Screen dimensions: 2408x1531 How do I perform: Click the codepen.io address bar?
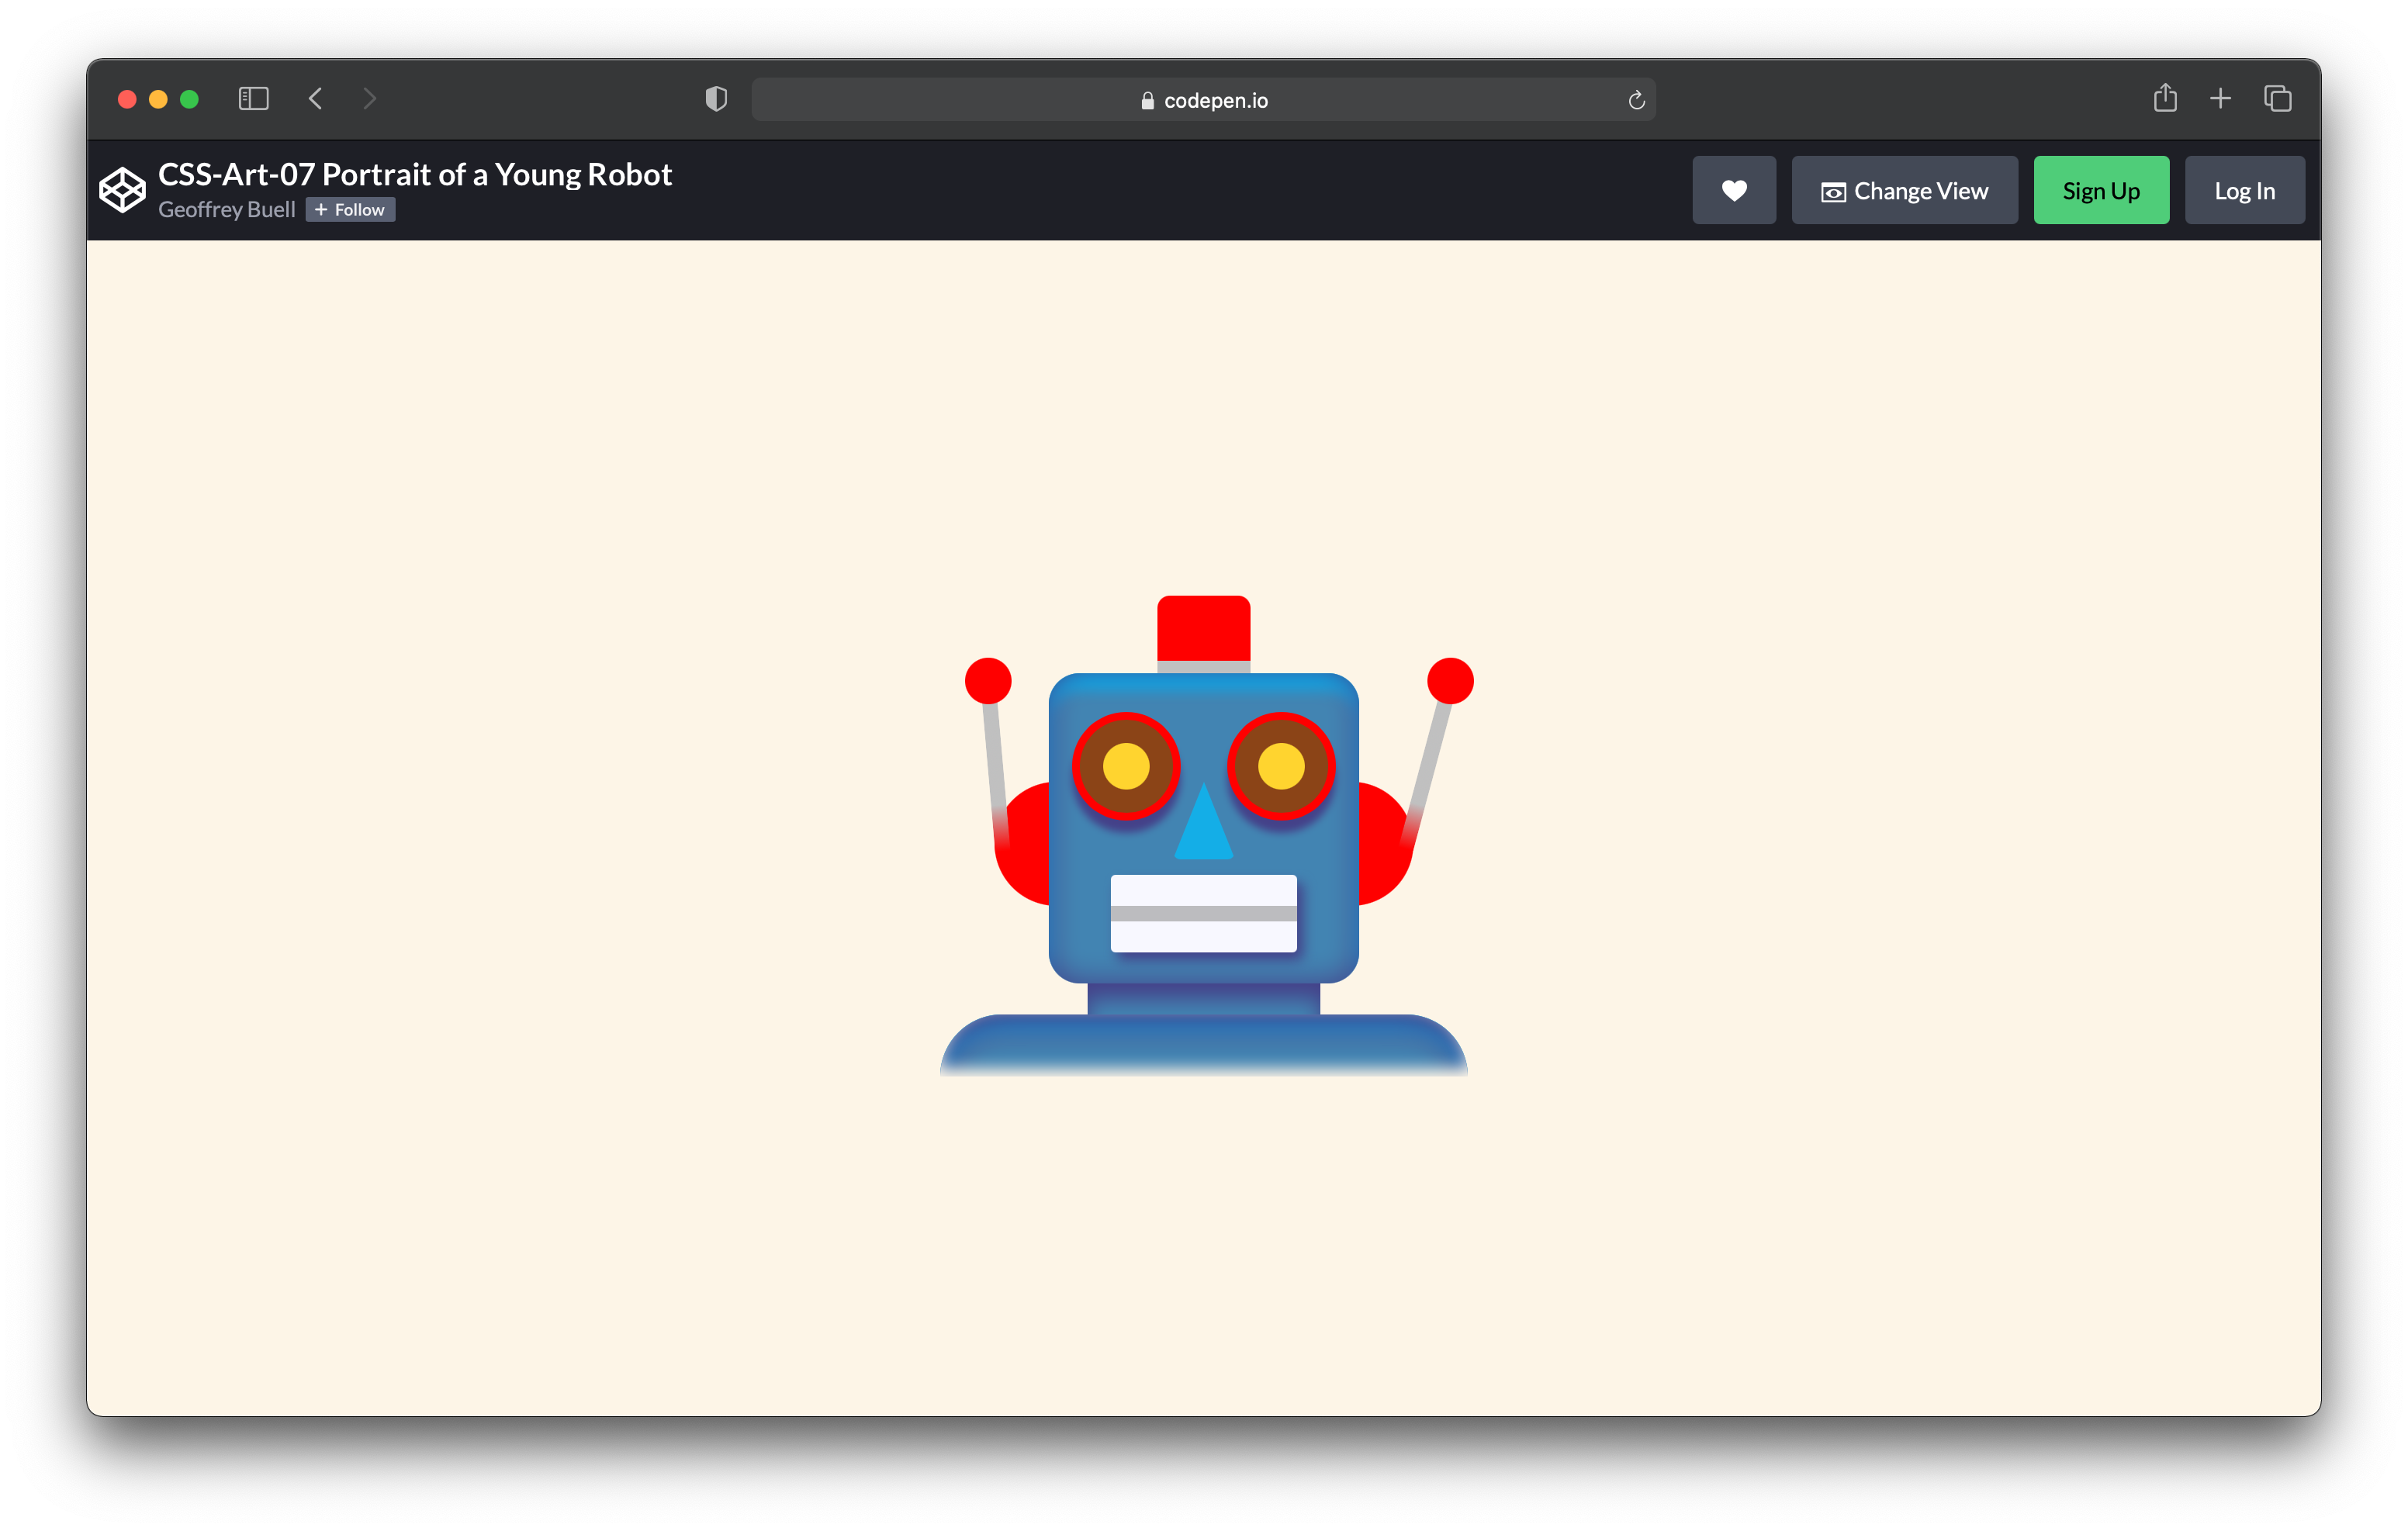pyautogui.click(x=1203, y=100)
